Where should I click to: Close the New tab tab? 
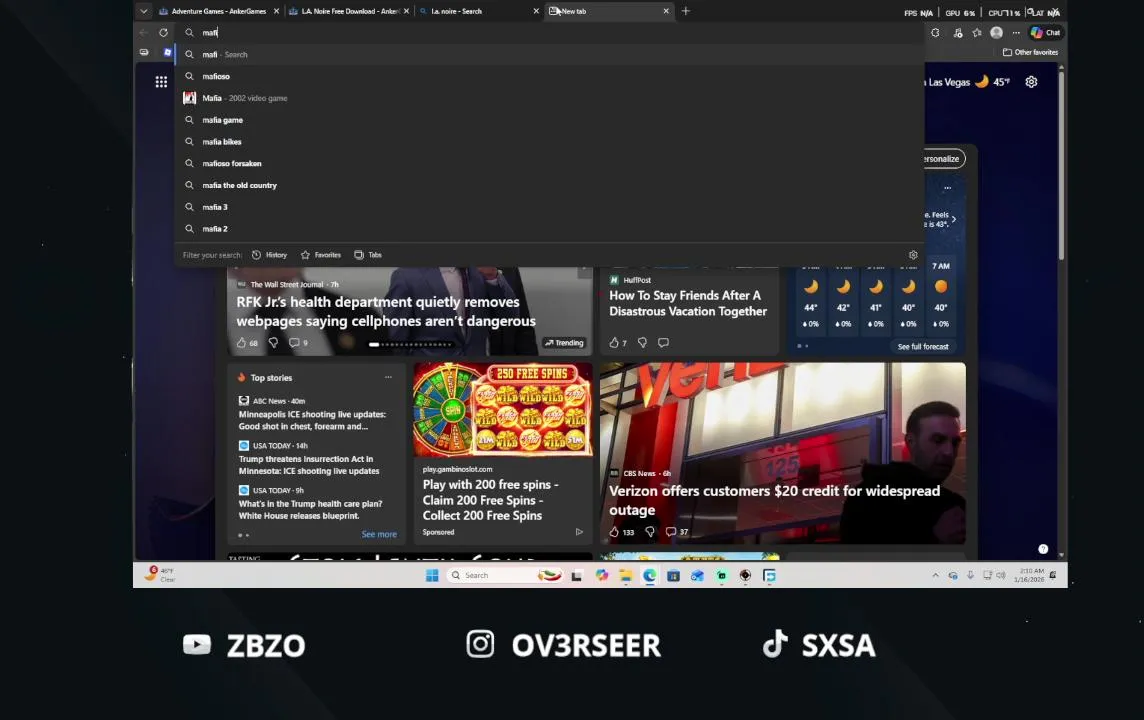click(666, 11)
